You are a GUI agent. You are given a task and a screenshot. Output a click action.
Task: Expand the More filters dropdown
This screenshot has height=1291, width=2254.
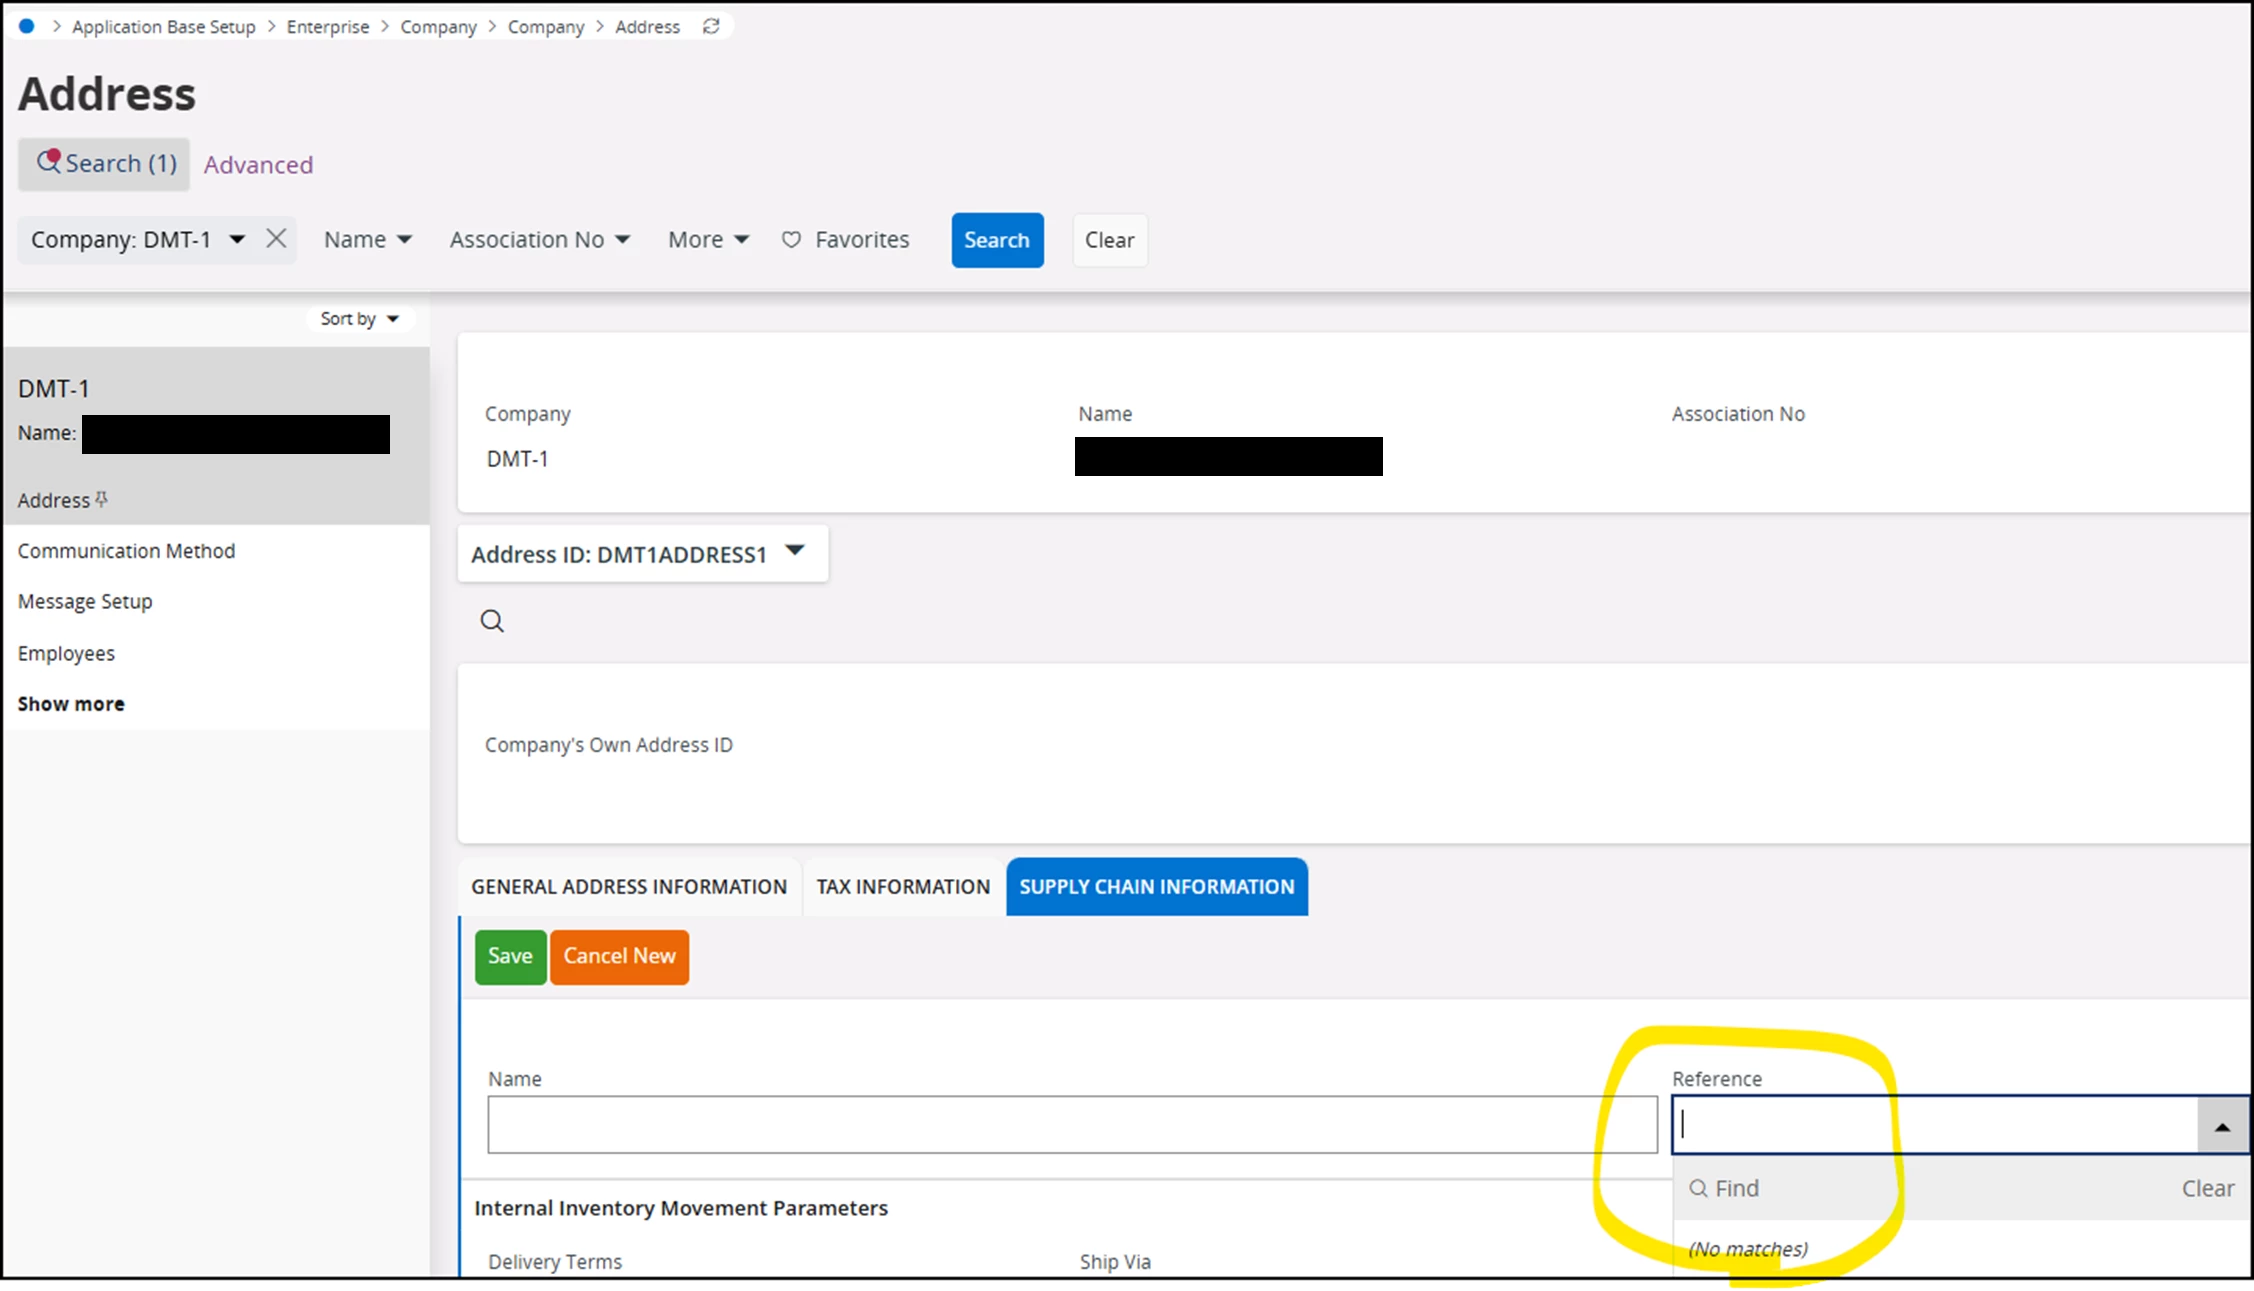[x=708, y=240]
